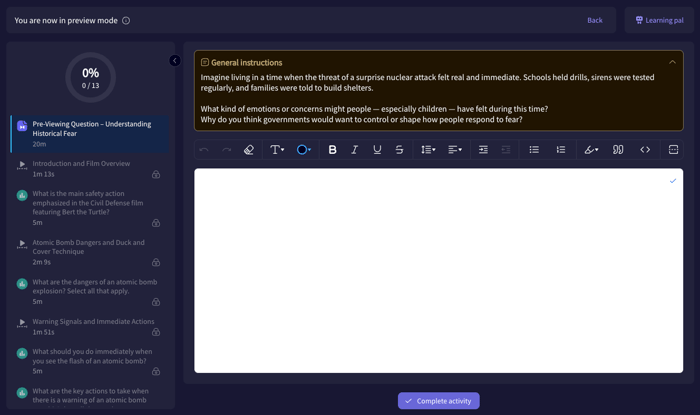Click the undo icon in editor toolbar
This screenshot has width=700, height=415.
(x=204, y=150)
